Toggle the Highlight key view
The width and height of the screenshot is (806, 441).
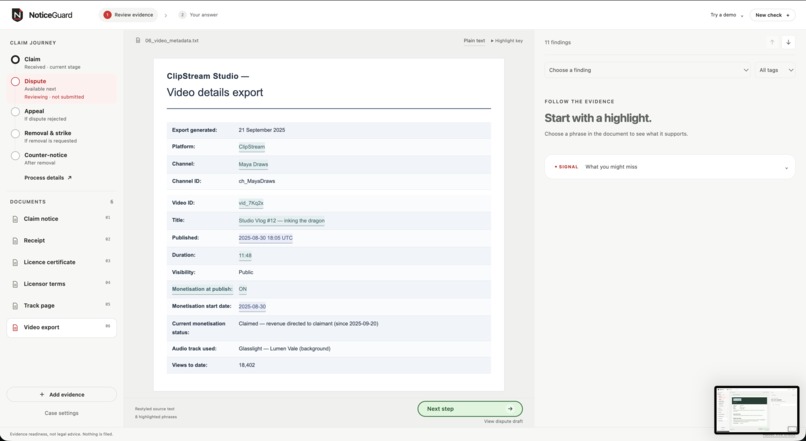[507, 41]
